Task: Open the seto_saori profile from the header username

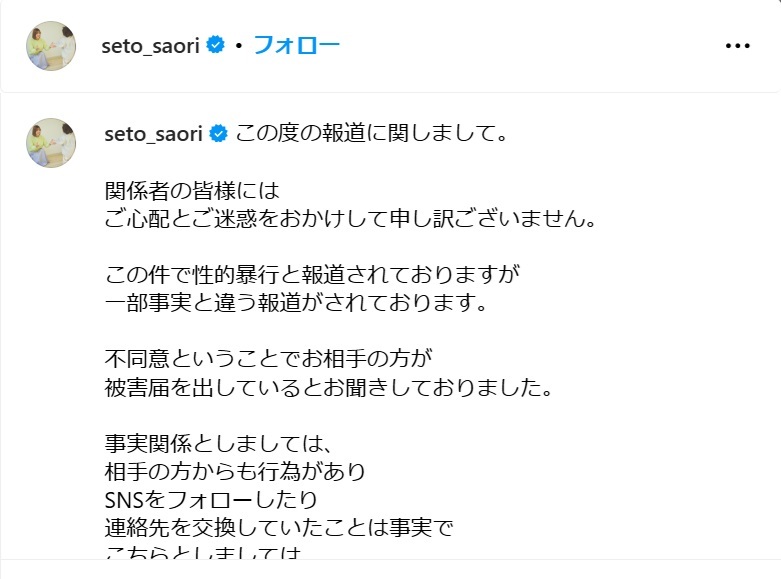Action: [x=150, y=46]
